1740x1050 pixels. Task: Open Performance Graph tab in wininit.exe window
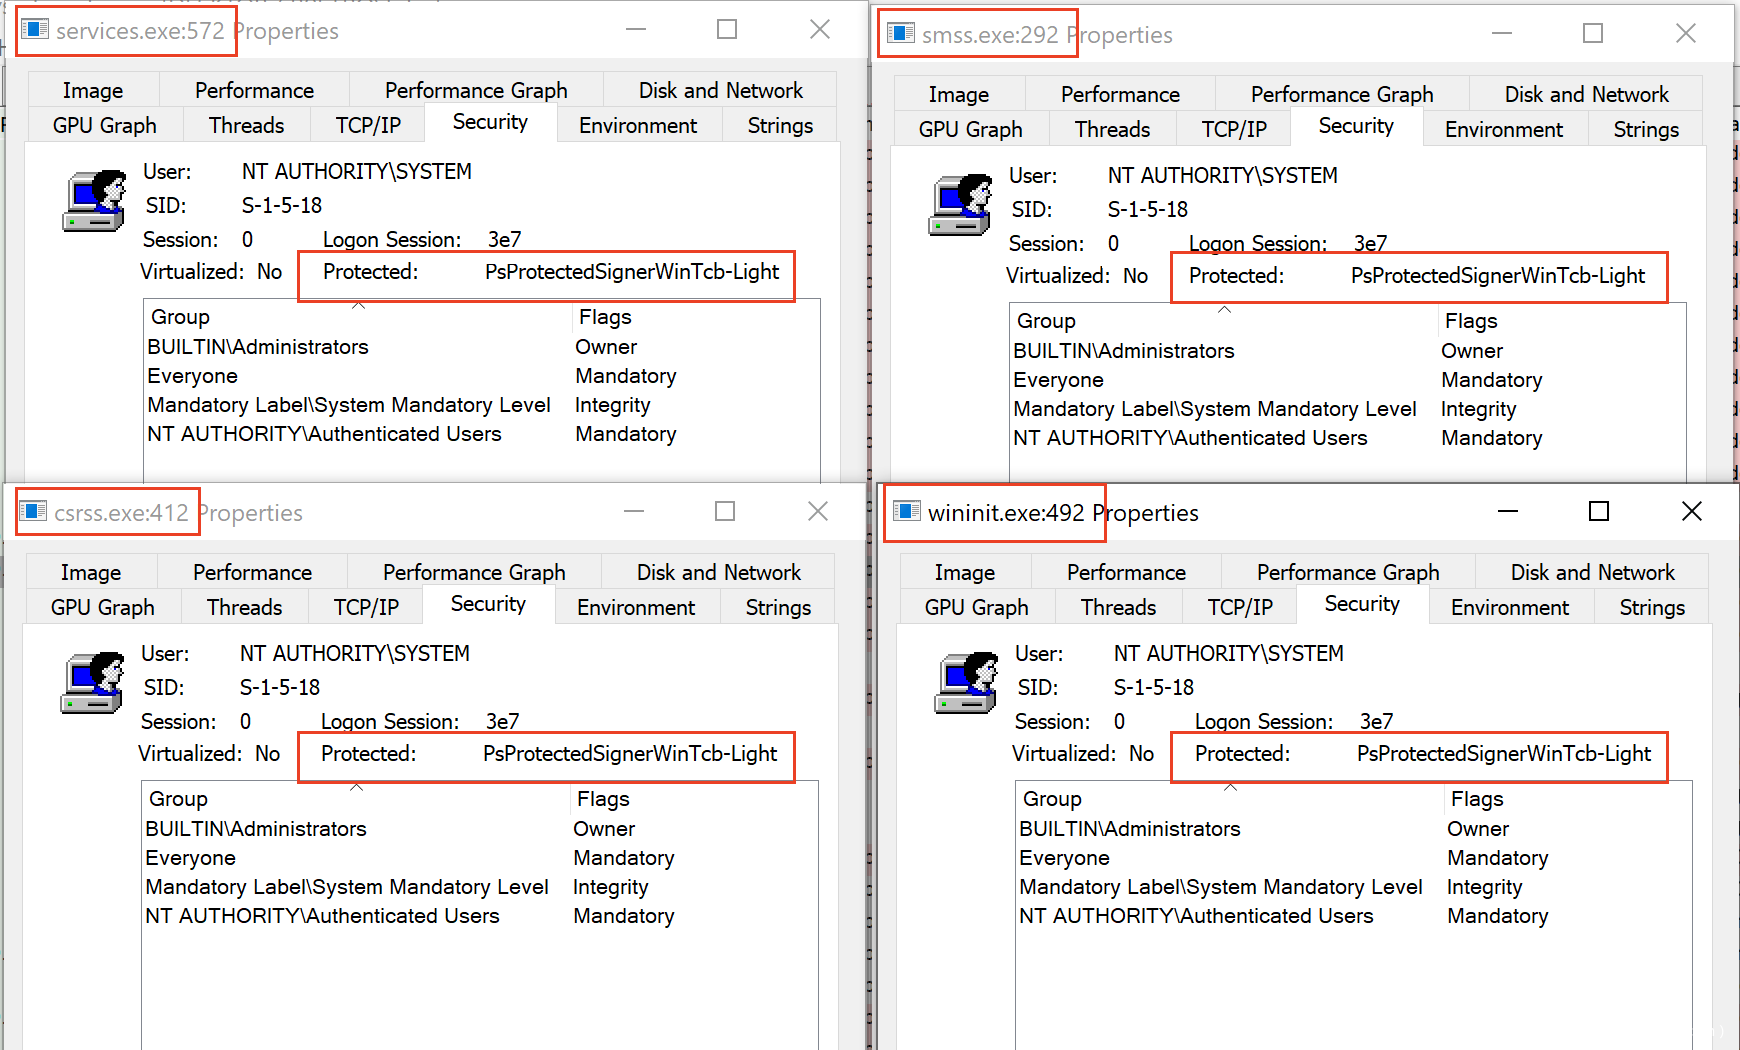[x=1348, y=572]
